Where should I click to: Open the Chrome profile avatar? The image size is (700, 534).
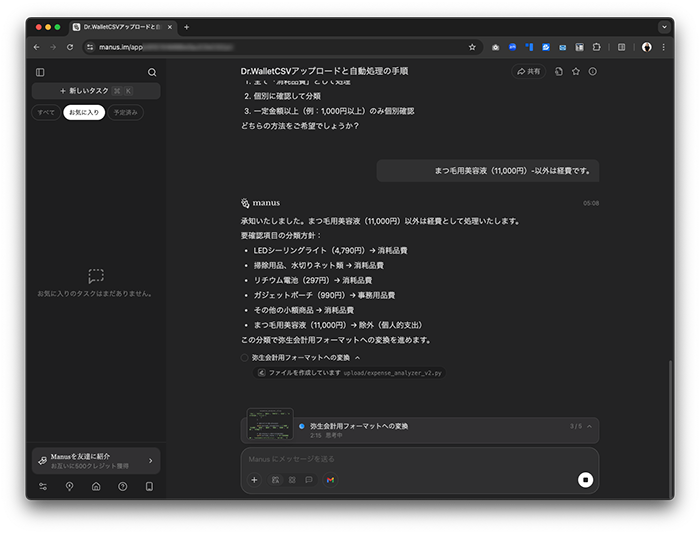pos(646,47)
